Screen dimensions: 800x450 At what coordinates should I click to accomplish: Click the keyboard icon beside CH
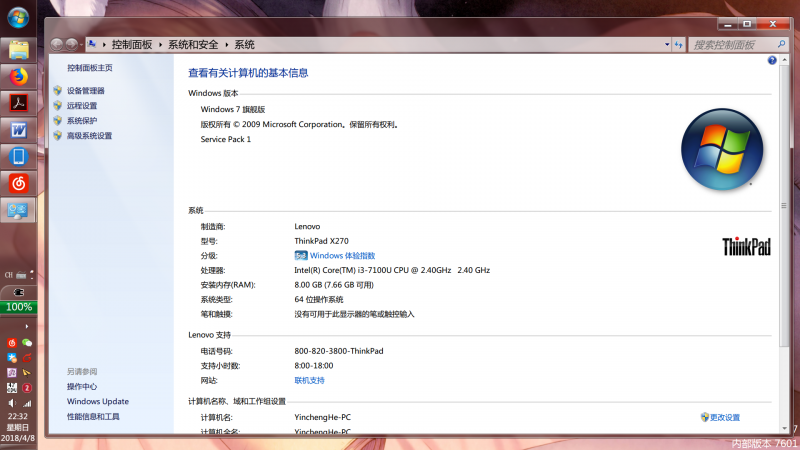(21, 275)
